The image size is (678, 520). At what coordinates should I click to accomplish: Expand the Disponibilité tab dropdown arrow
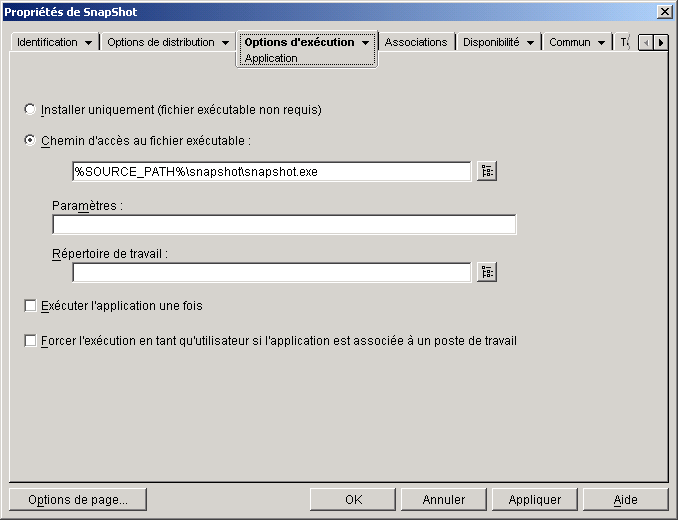point(530,43)
